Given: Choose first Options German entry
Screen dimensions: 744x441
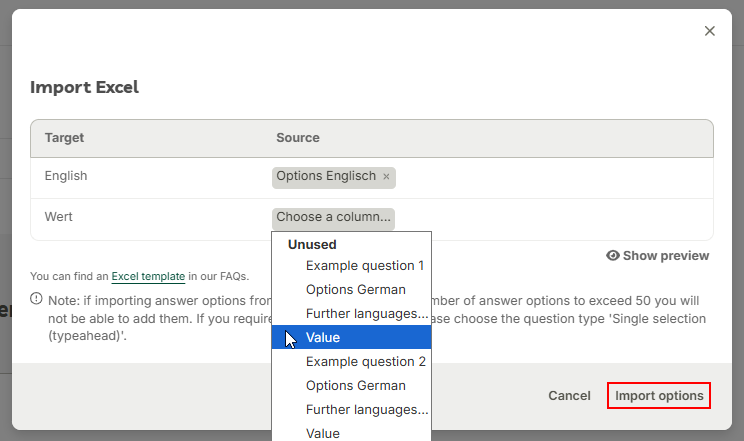Looking at the screenshot, I should tap(352, 290).
